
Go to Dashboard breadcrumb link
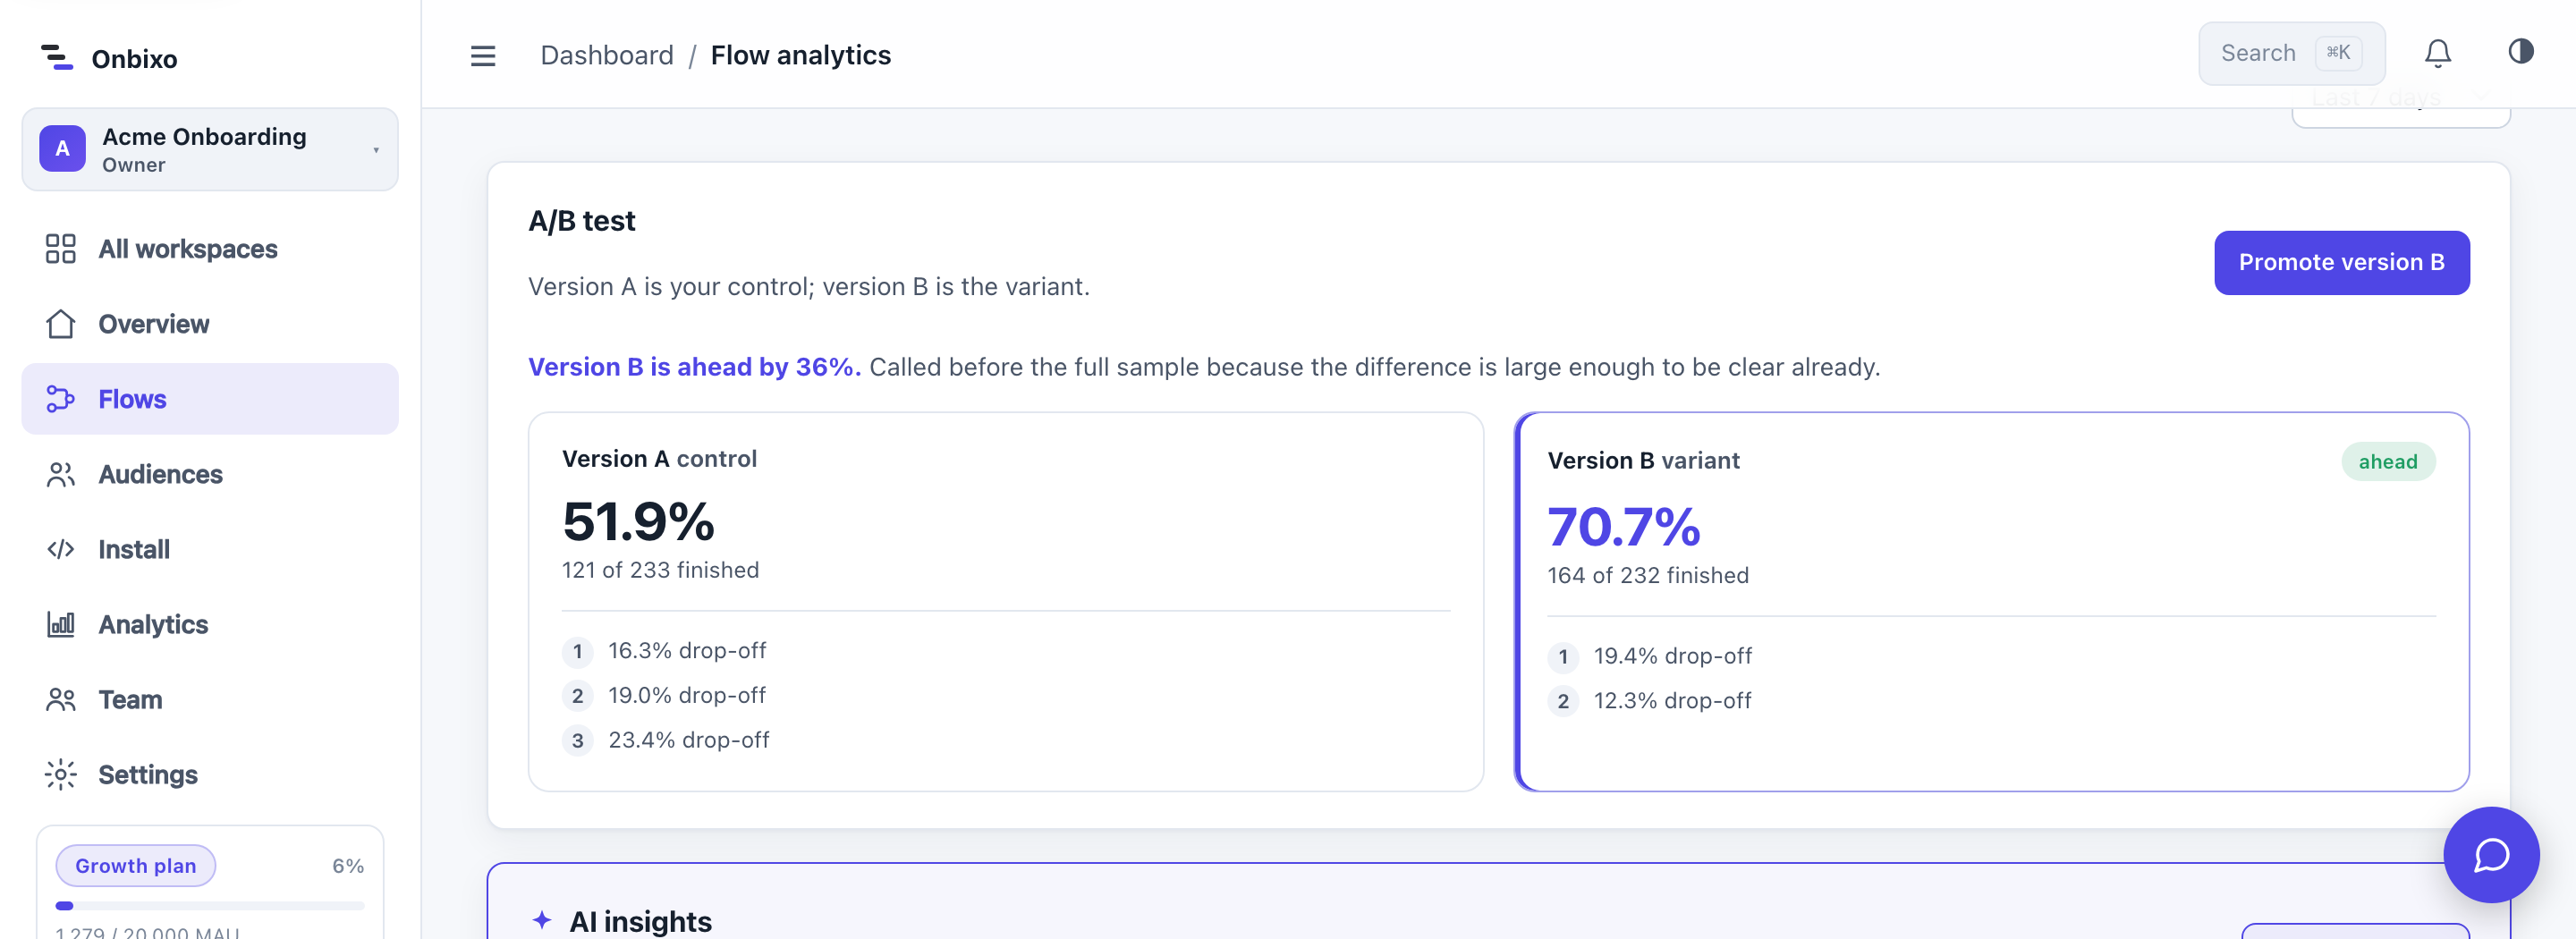607,55
